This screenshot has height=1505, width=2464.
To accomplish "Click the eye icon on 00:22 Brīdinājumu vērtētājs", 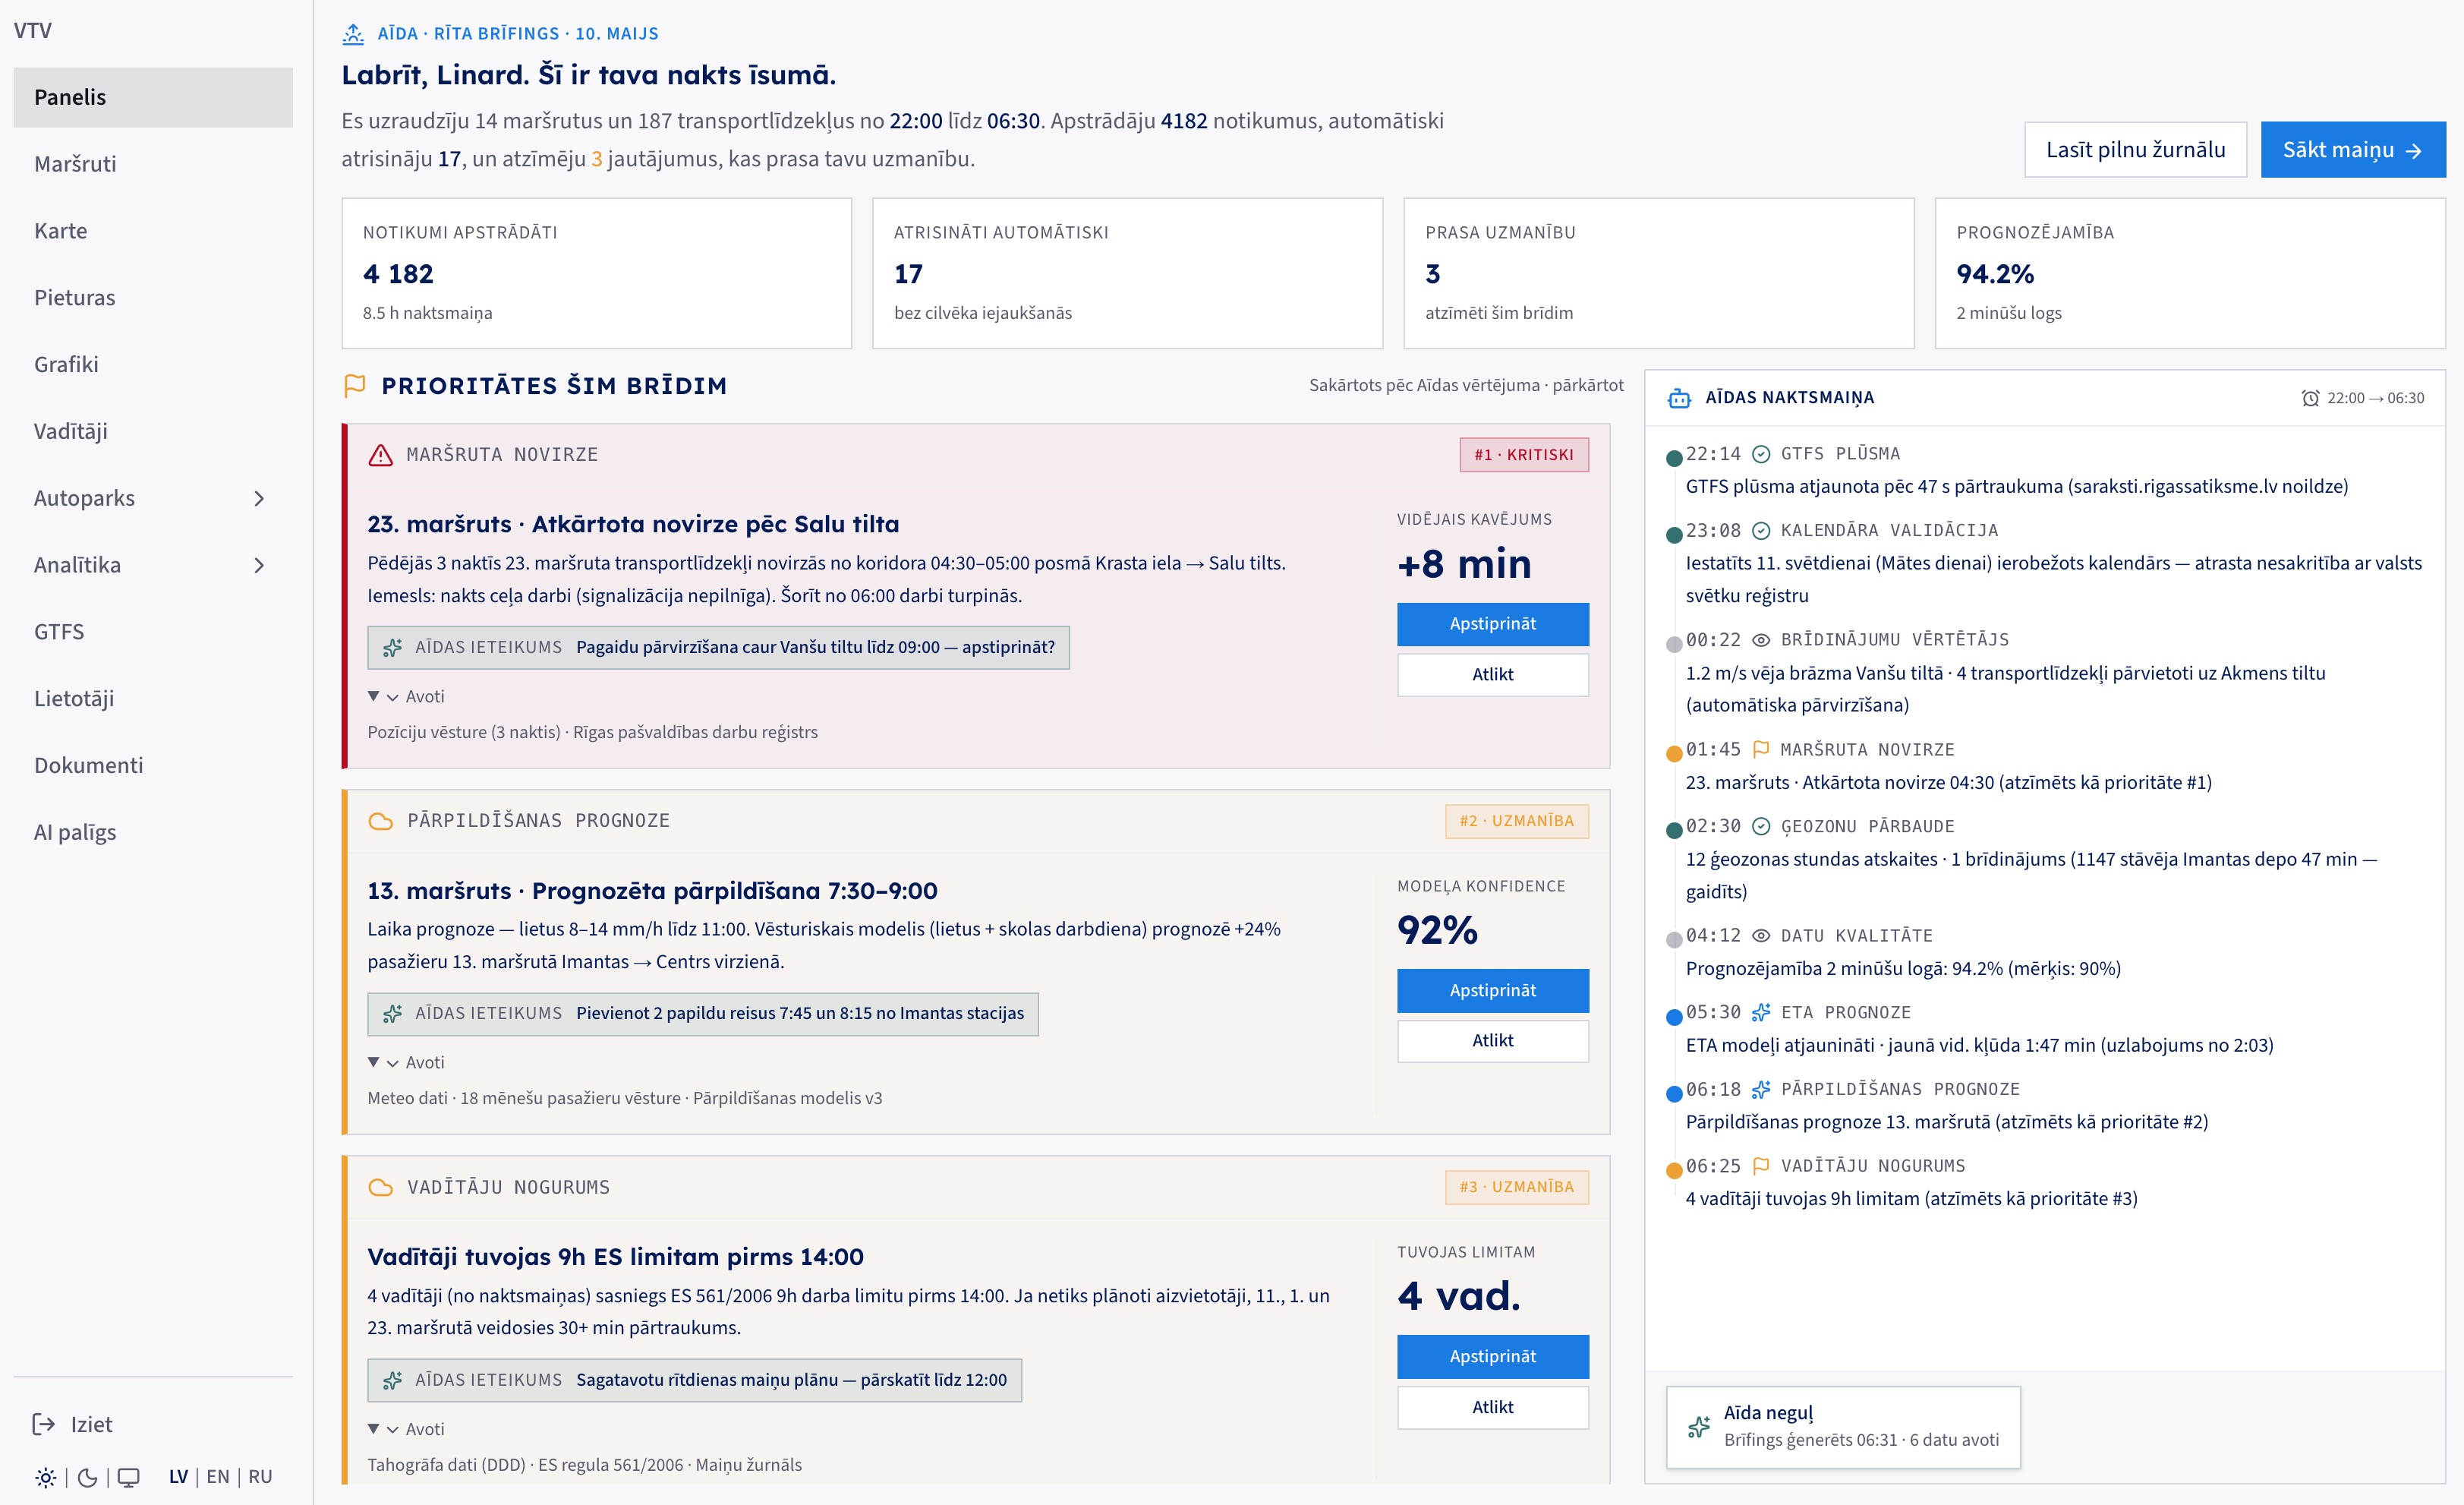I will pyautogui.click(x=1761, y=640).
